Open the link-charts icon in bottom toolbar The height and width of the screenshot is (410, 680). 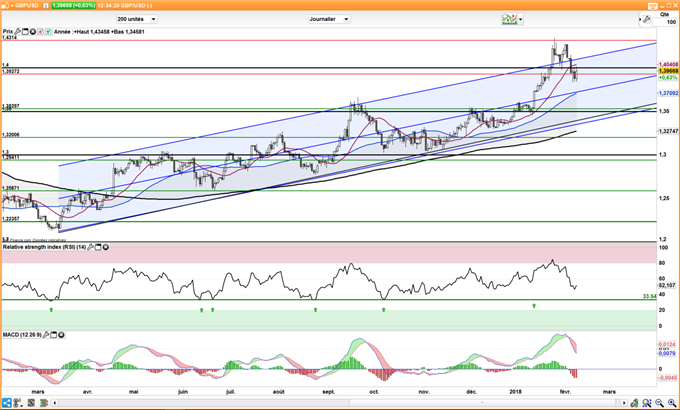coord(17,403)
